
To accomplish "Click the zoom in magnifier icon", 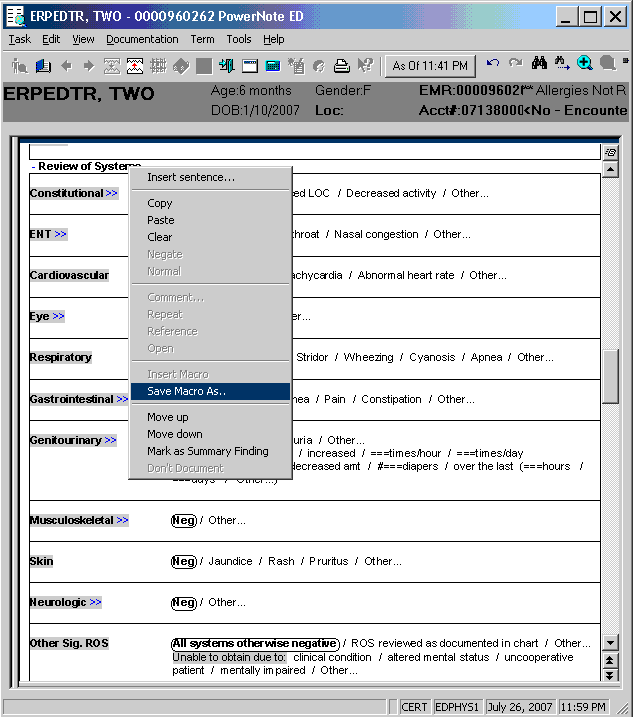I will 585,64.
